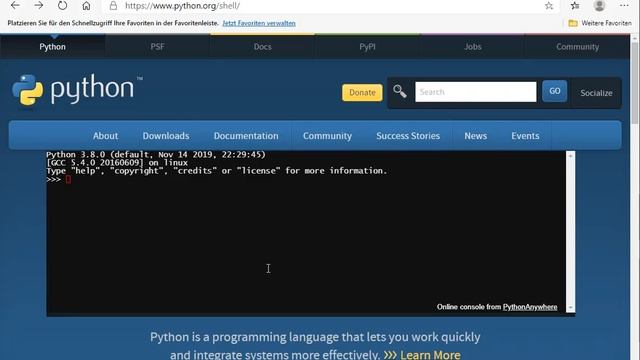Open the Documentation menu
Screen dimensions: 640x360
(246, 136)
